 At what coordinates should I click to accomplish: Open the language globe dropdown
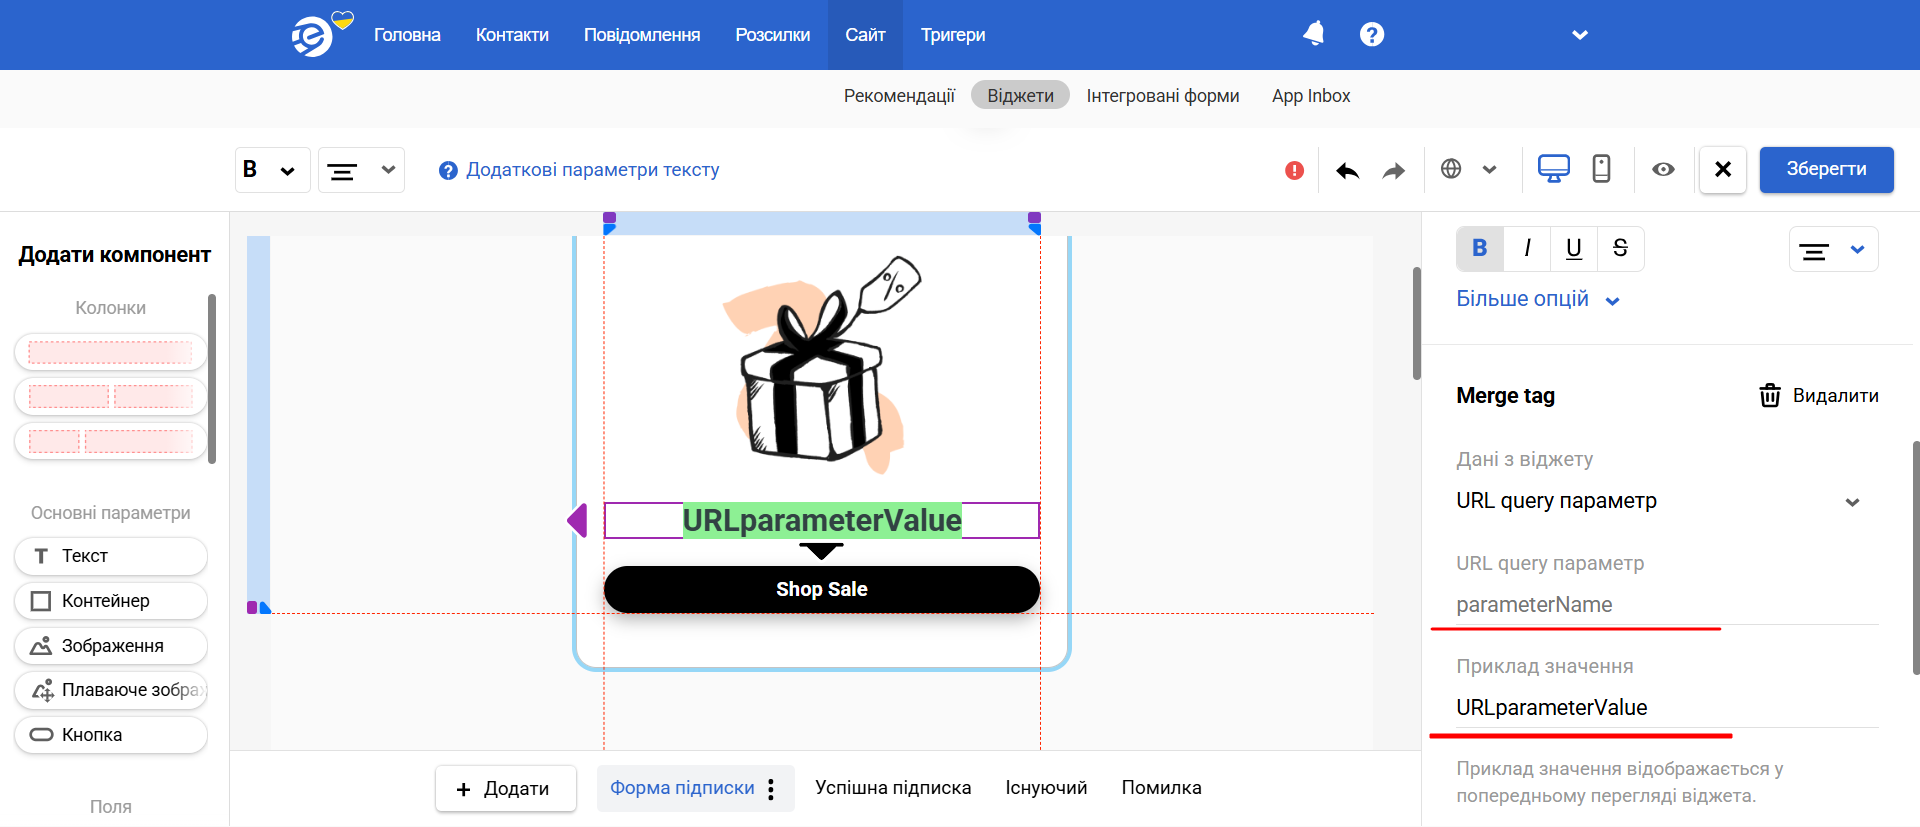point(1469,169)
